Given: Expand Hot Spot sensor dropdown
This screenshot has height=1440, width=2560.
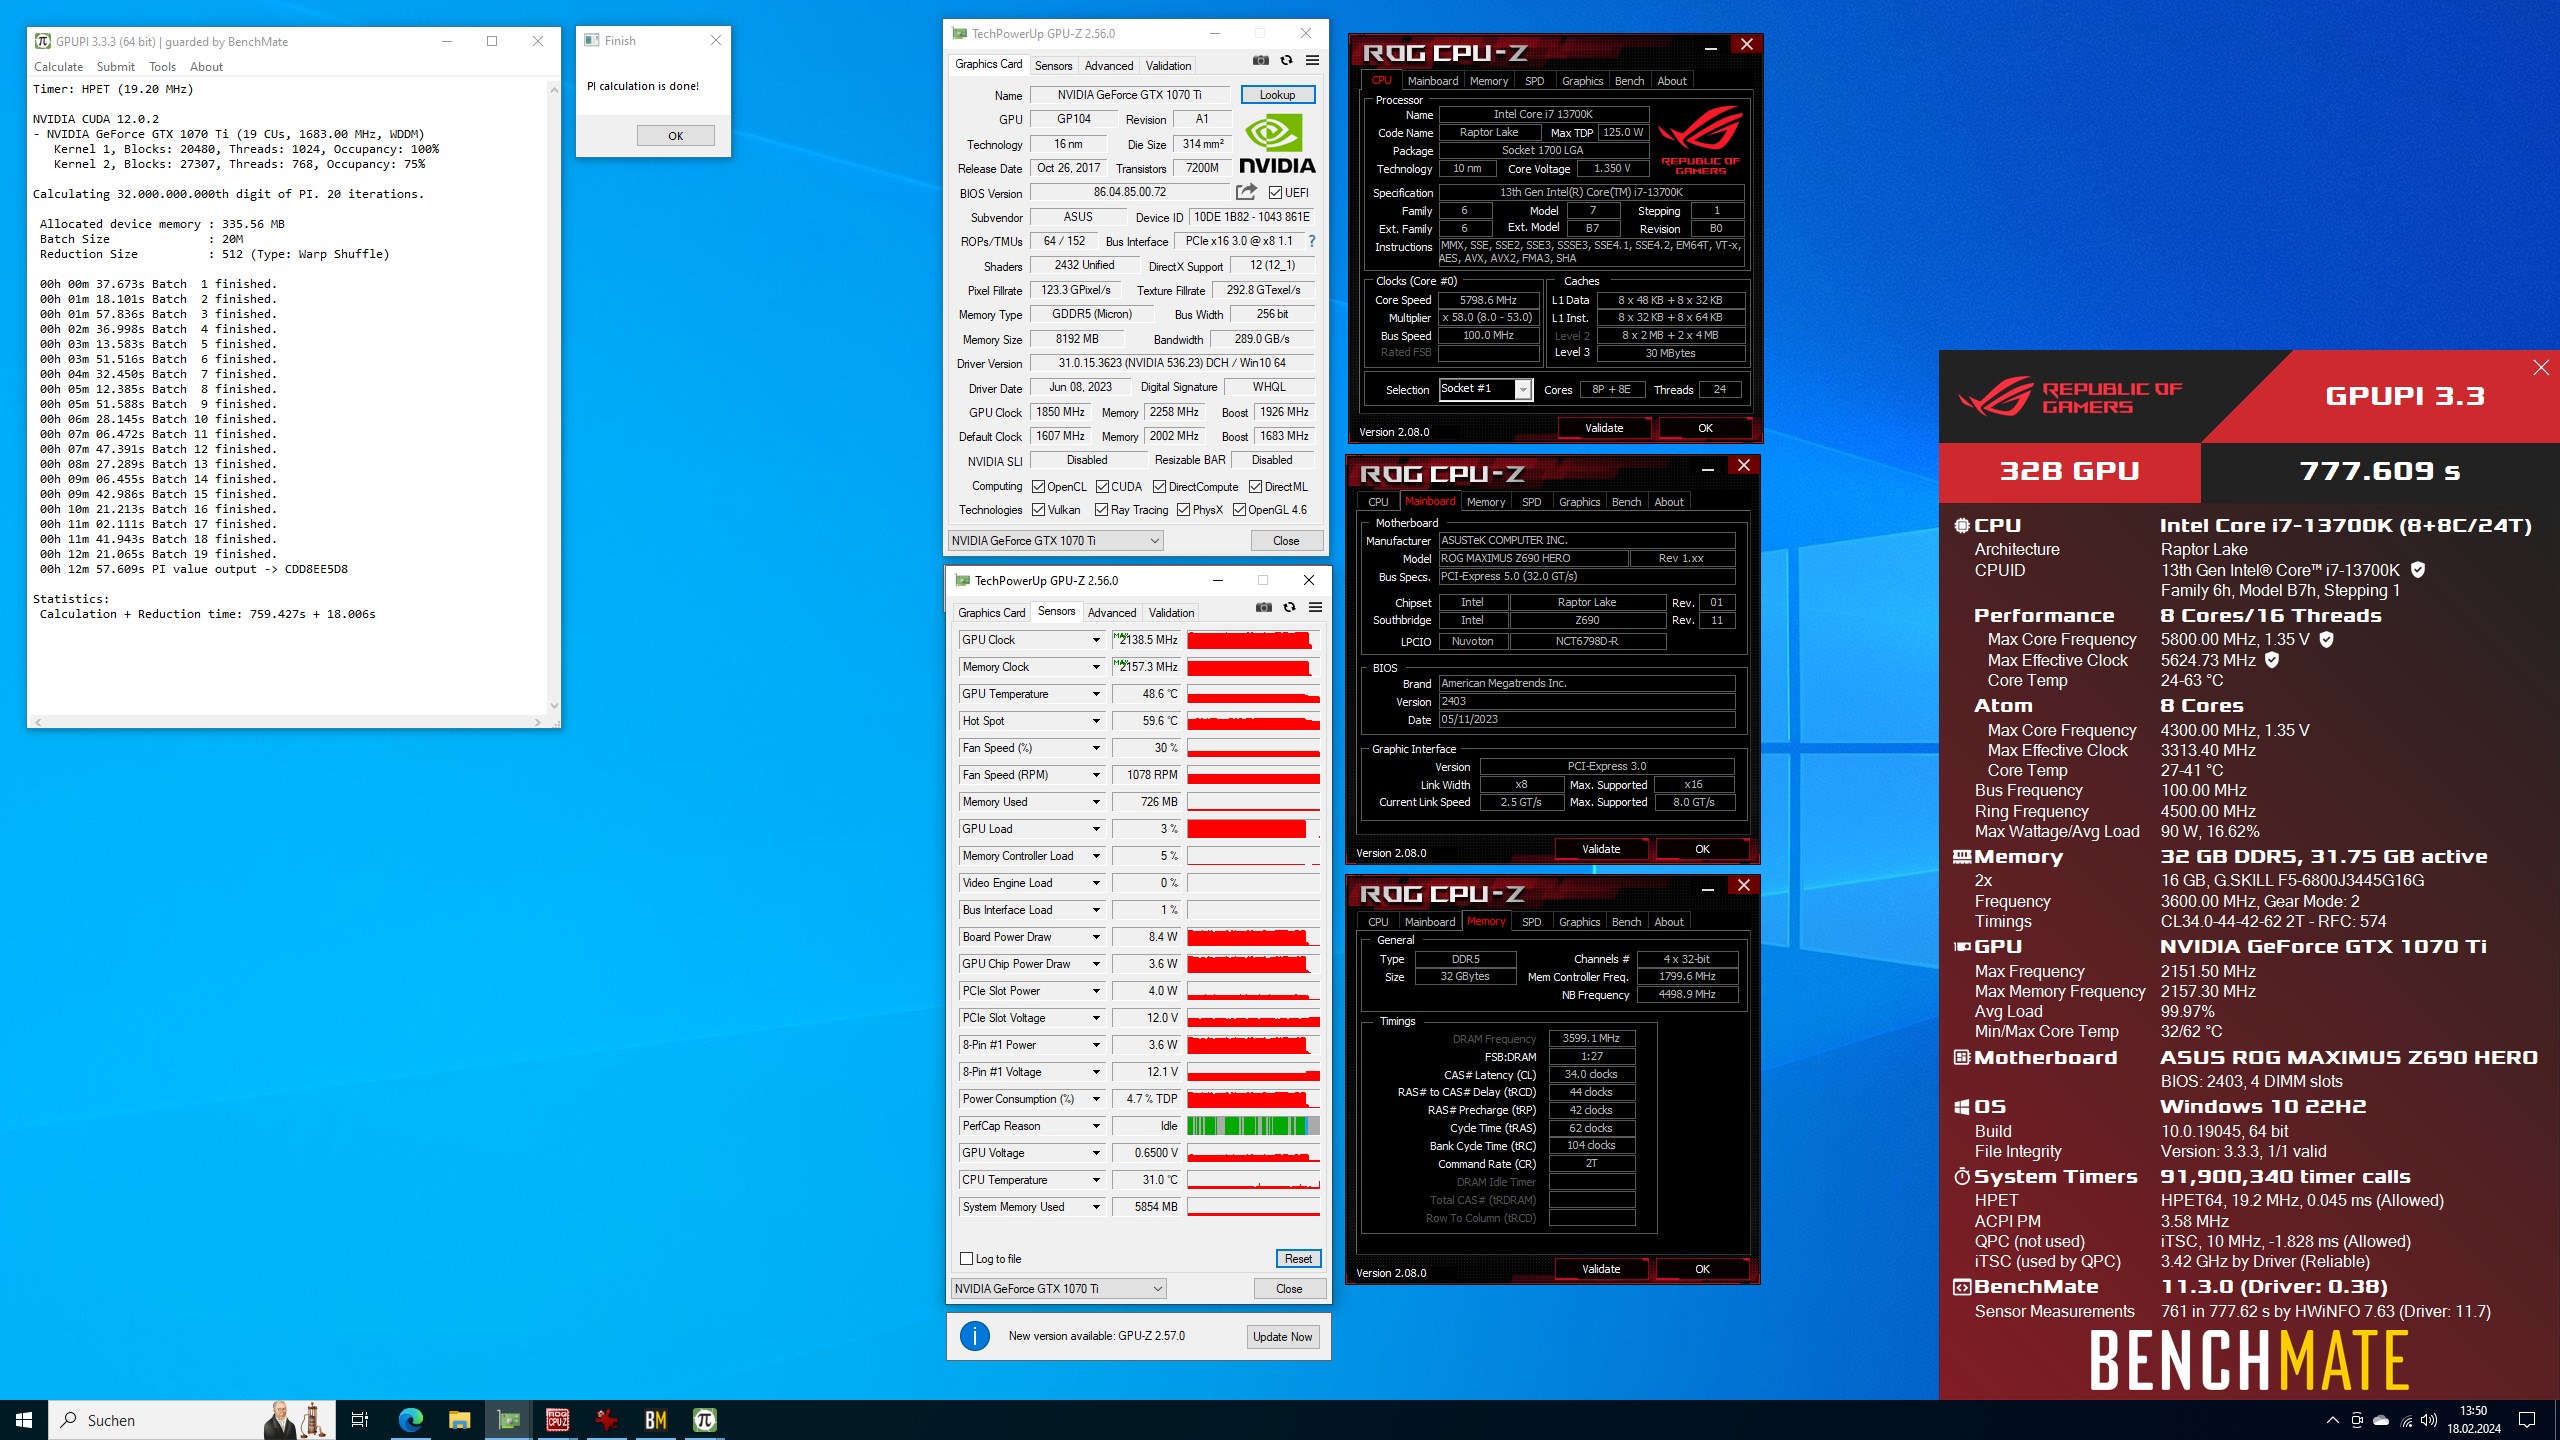Looking at the screenshot, I should pyautogui.click(x=1096, y=721).
